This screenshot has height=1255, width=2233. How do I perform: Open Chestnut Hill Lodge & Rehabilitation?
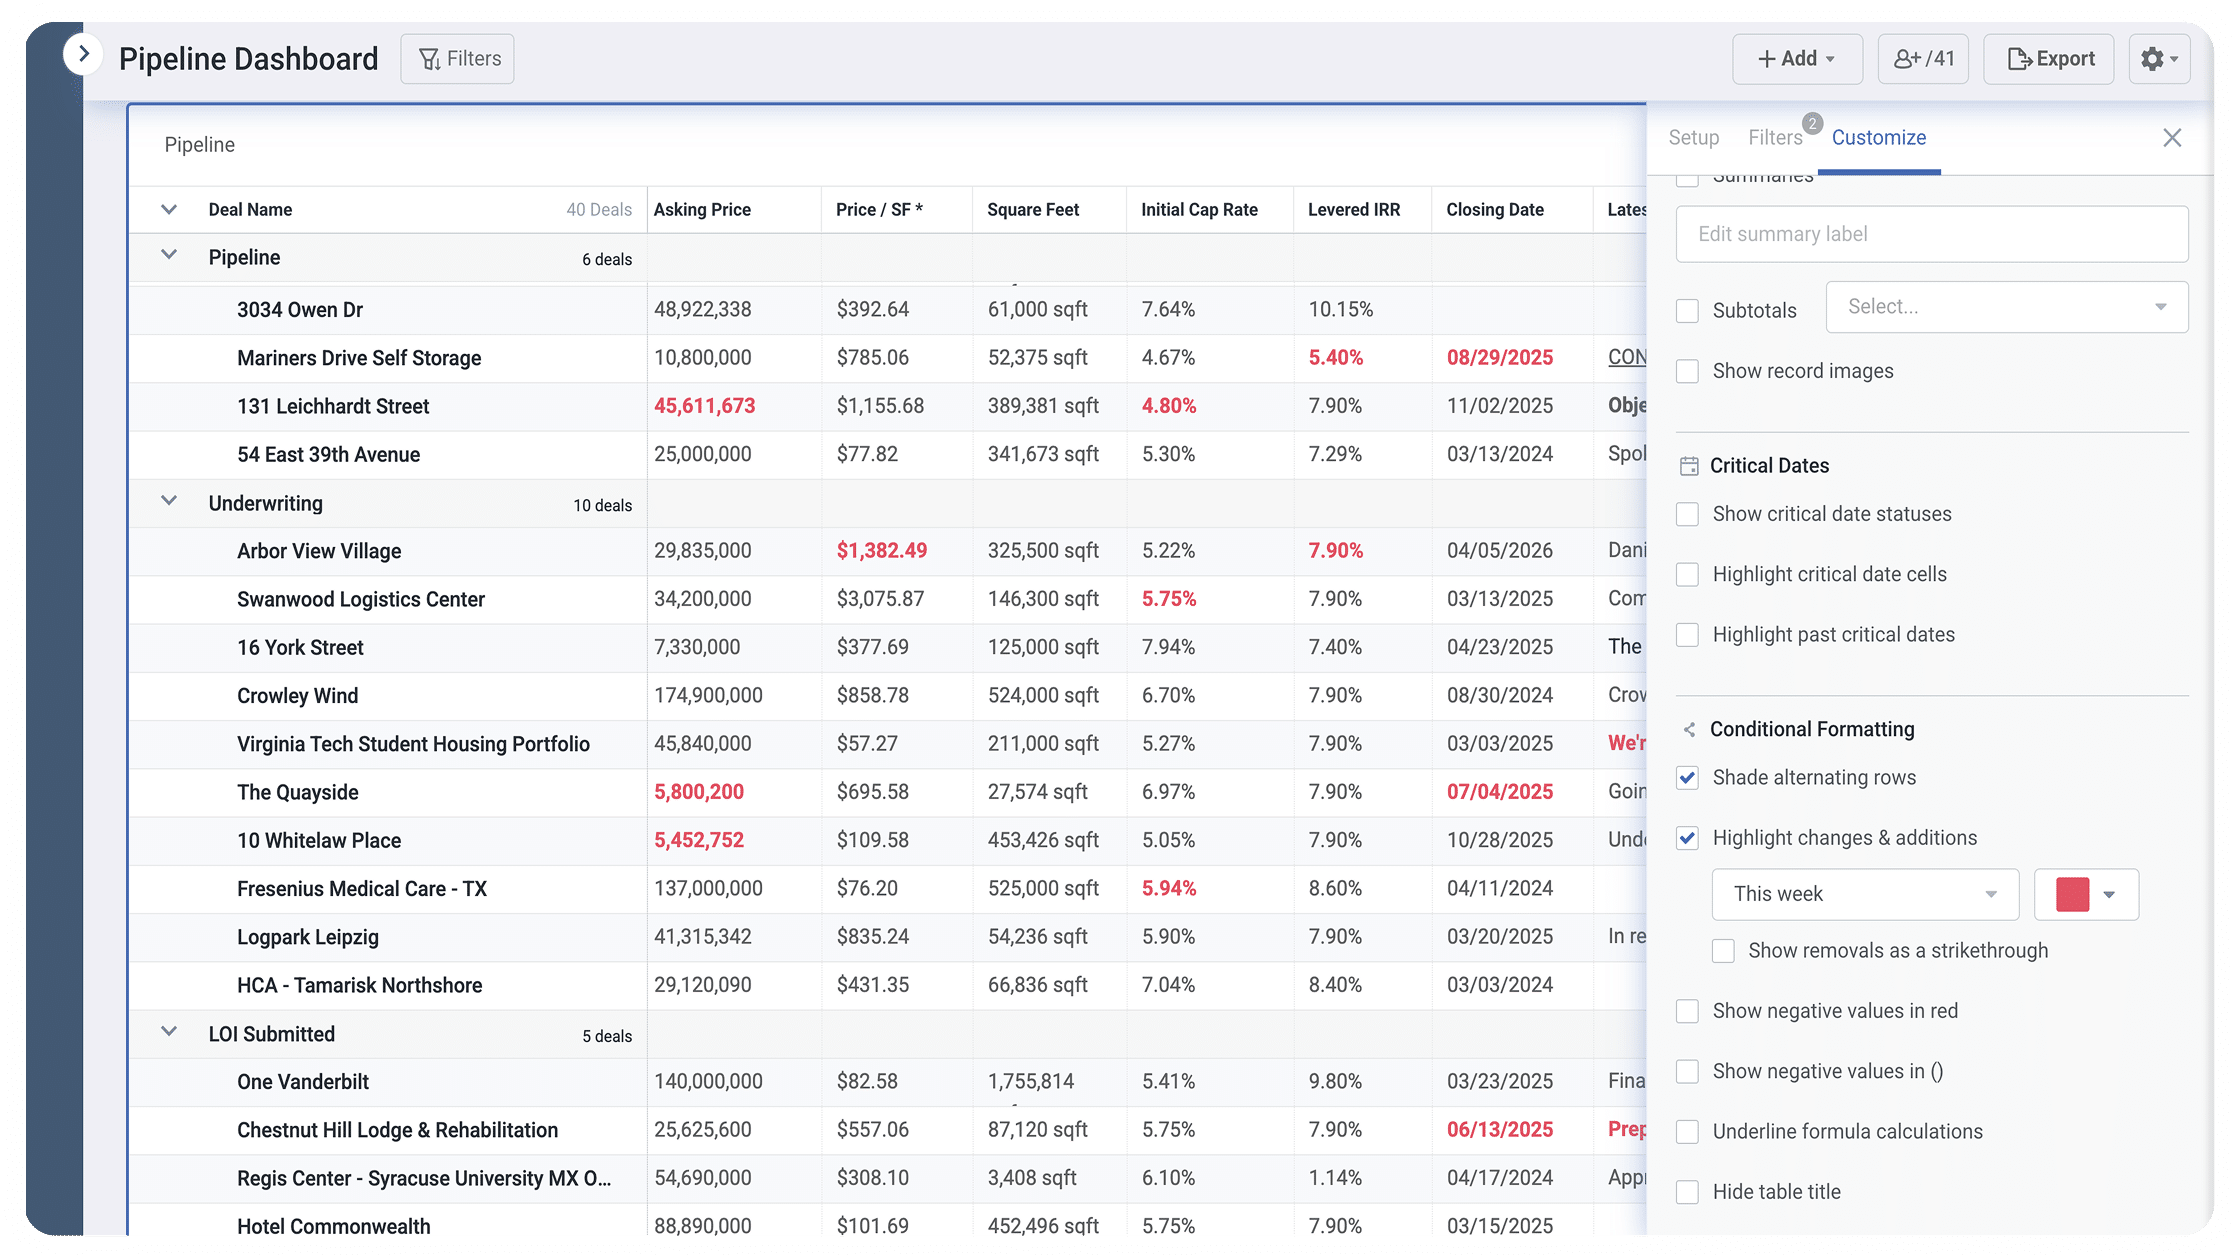point(397,1130)
